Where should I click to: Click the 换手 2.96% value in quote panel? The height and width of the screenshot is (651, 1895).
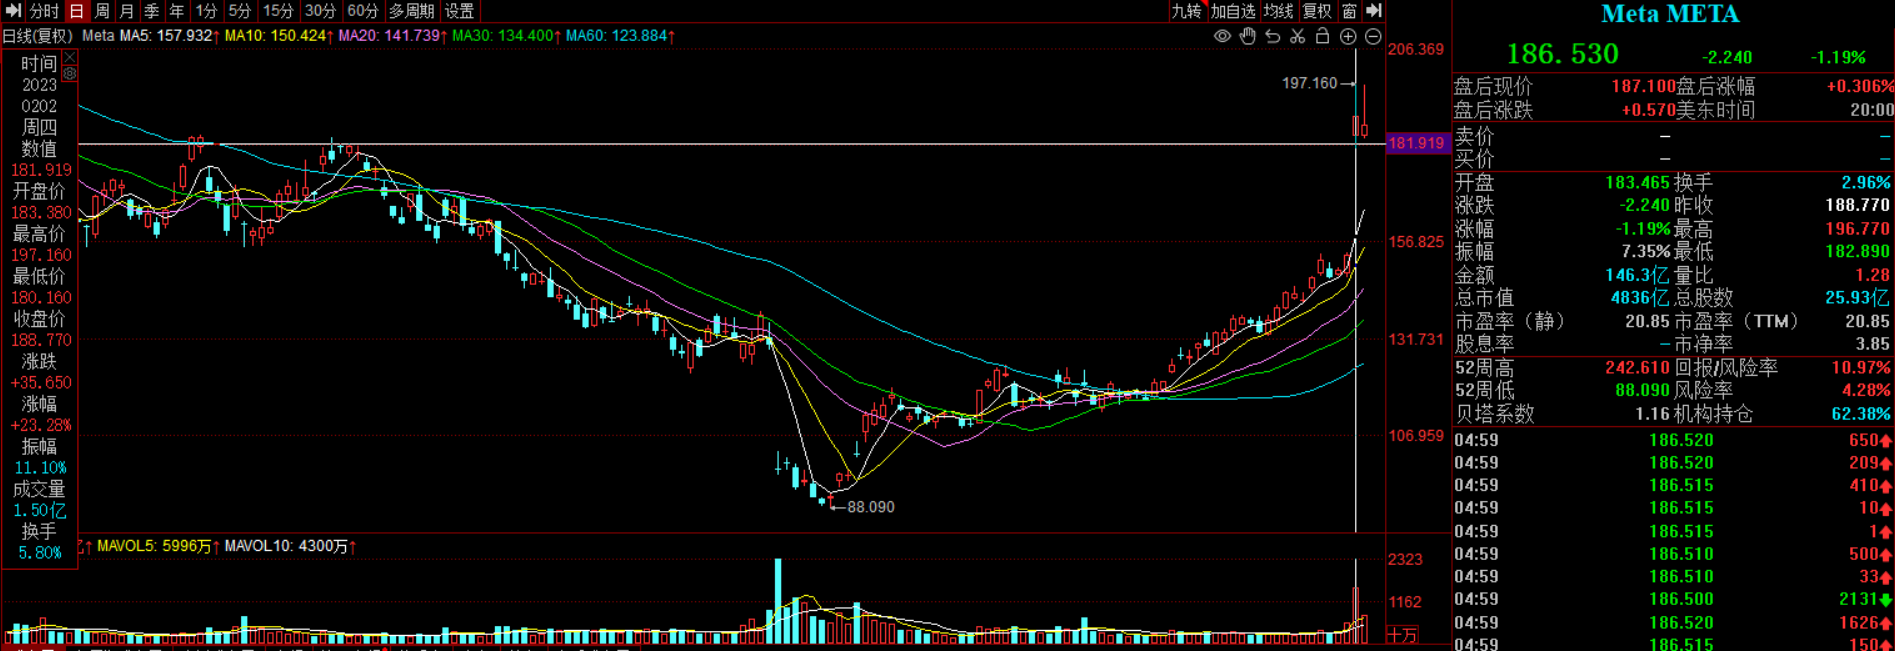1866,183
